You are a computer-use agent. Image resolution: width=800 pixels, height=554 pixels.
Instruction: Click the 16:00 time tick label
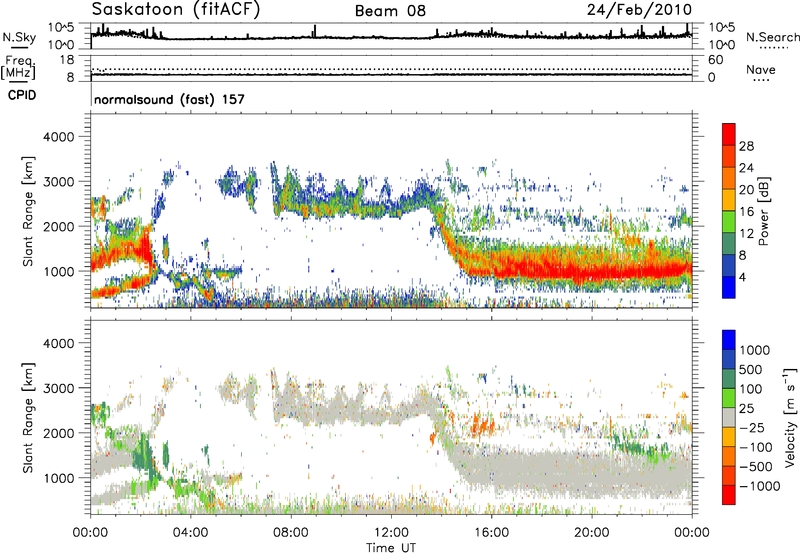pos(491,533)
